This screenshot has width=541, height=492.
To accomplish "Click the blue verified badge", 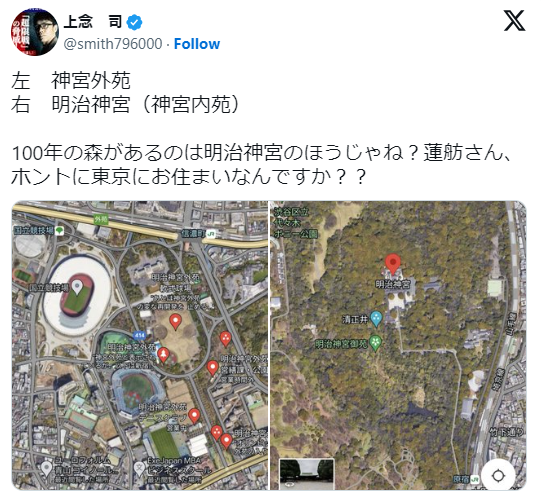I will click(135, 22).
